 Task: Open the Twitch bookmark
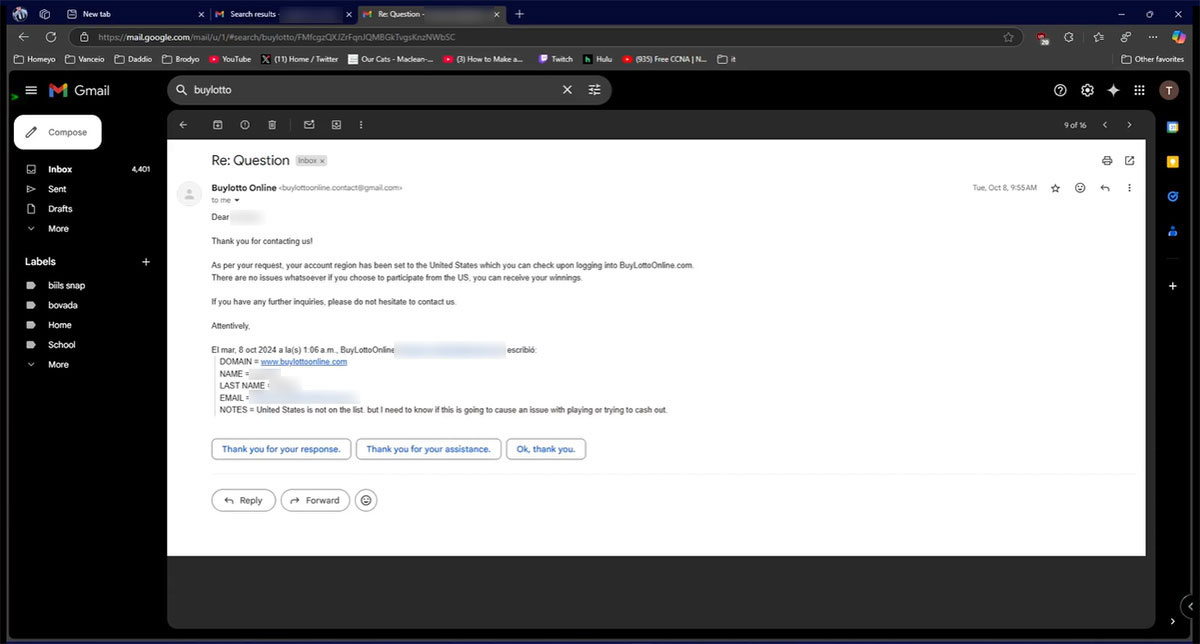tap(556, 59)
